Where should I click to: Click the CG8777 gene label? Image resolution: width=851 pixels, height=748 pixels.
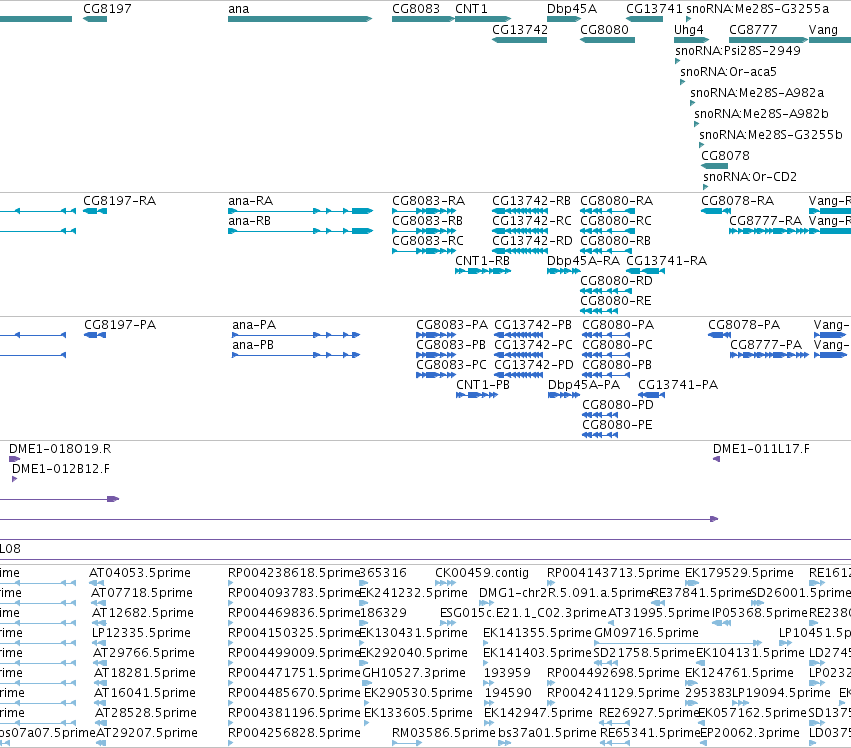[x=753, y=30]
